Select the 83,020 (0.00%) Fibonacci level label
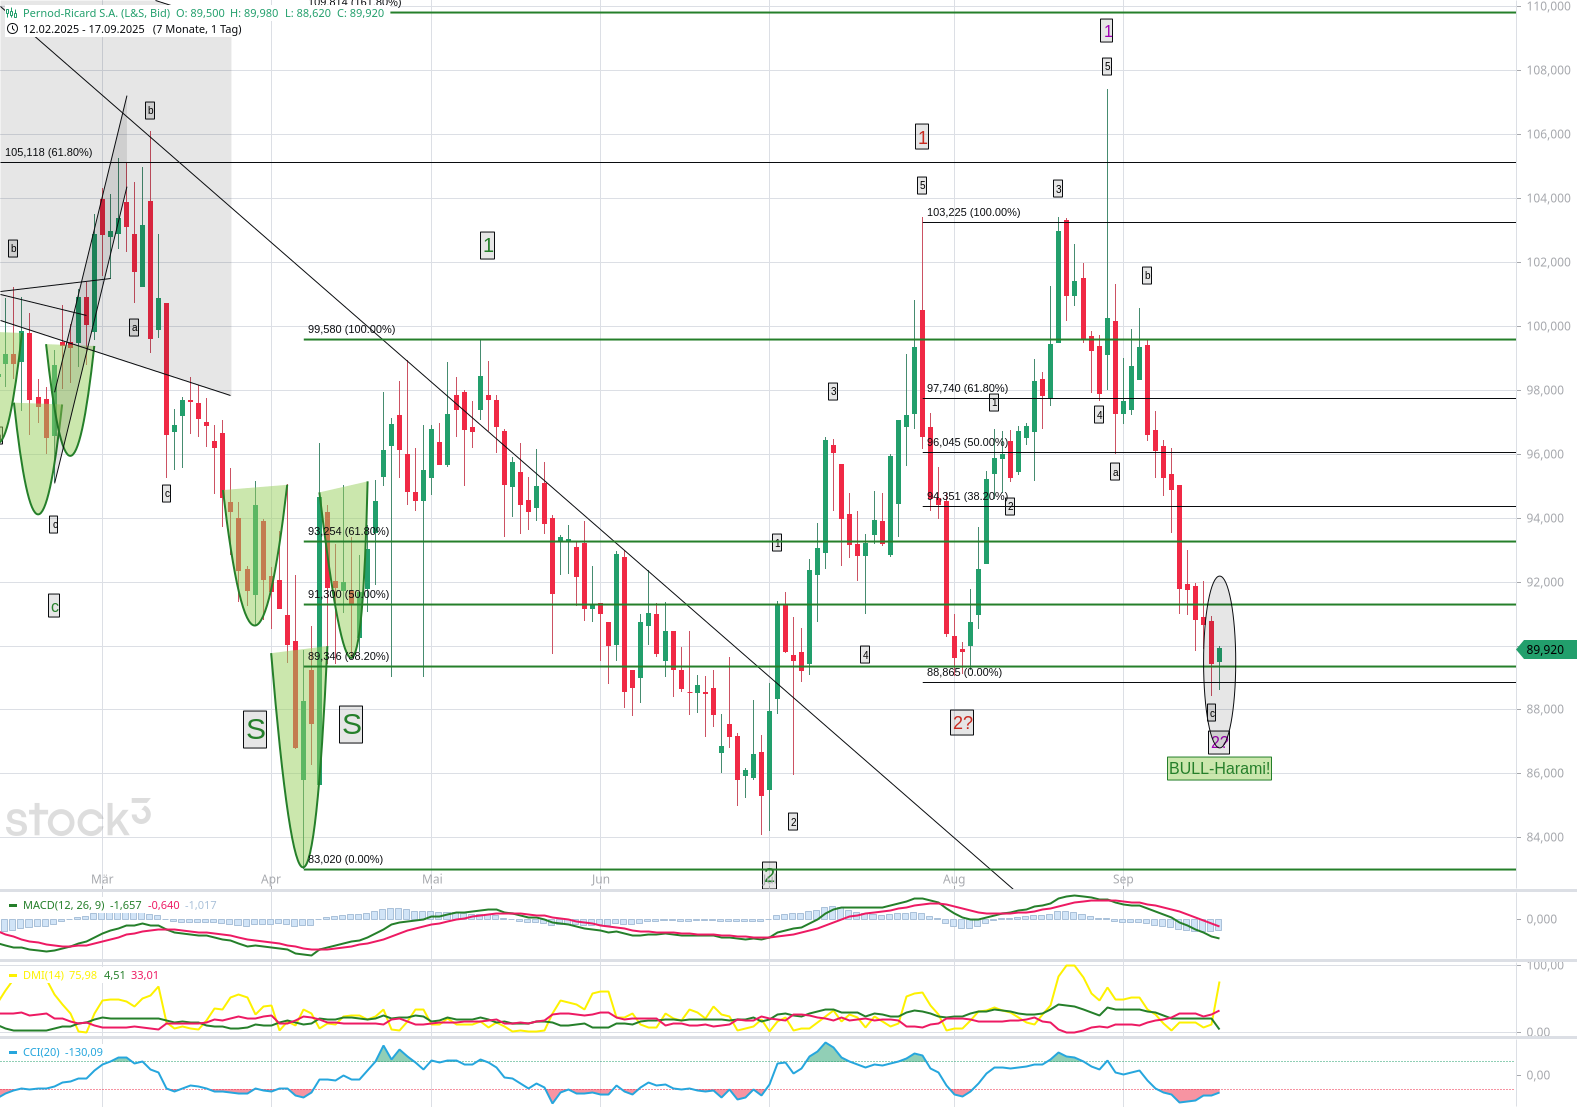 (346, 859)
